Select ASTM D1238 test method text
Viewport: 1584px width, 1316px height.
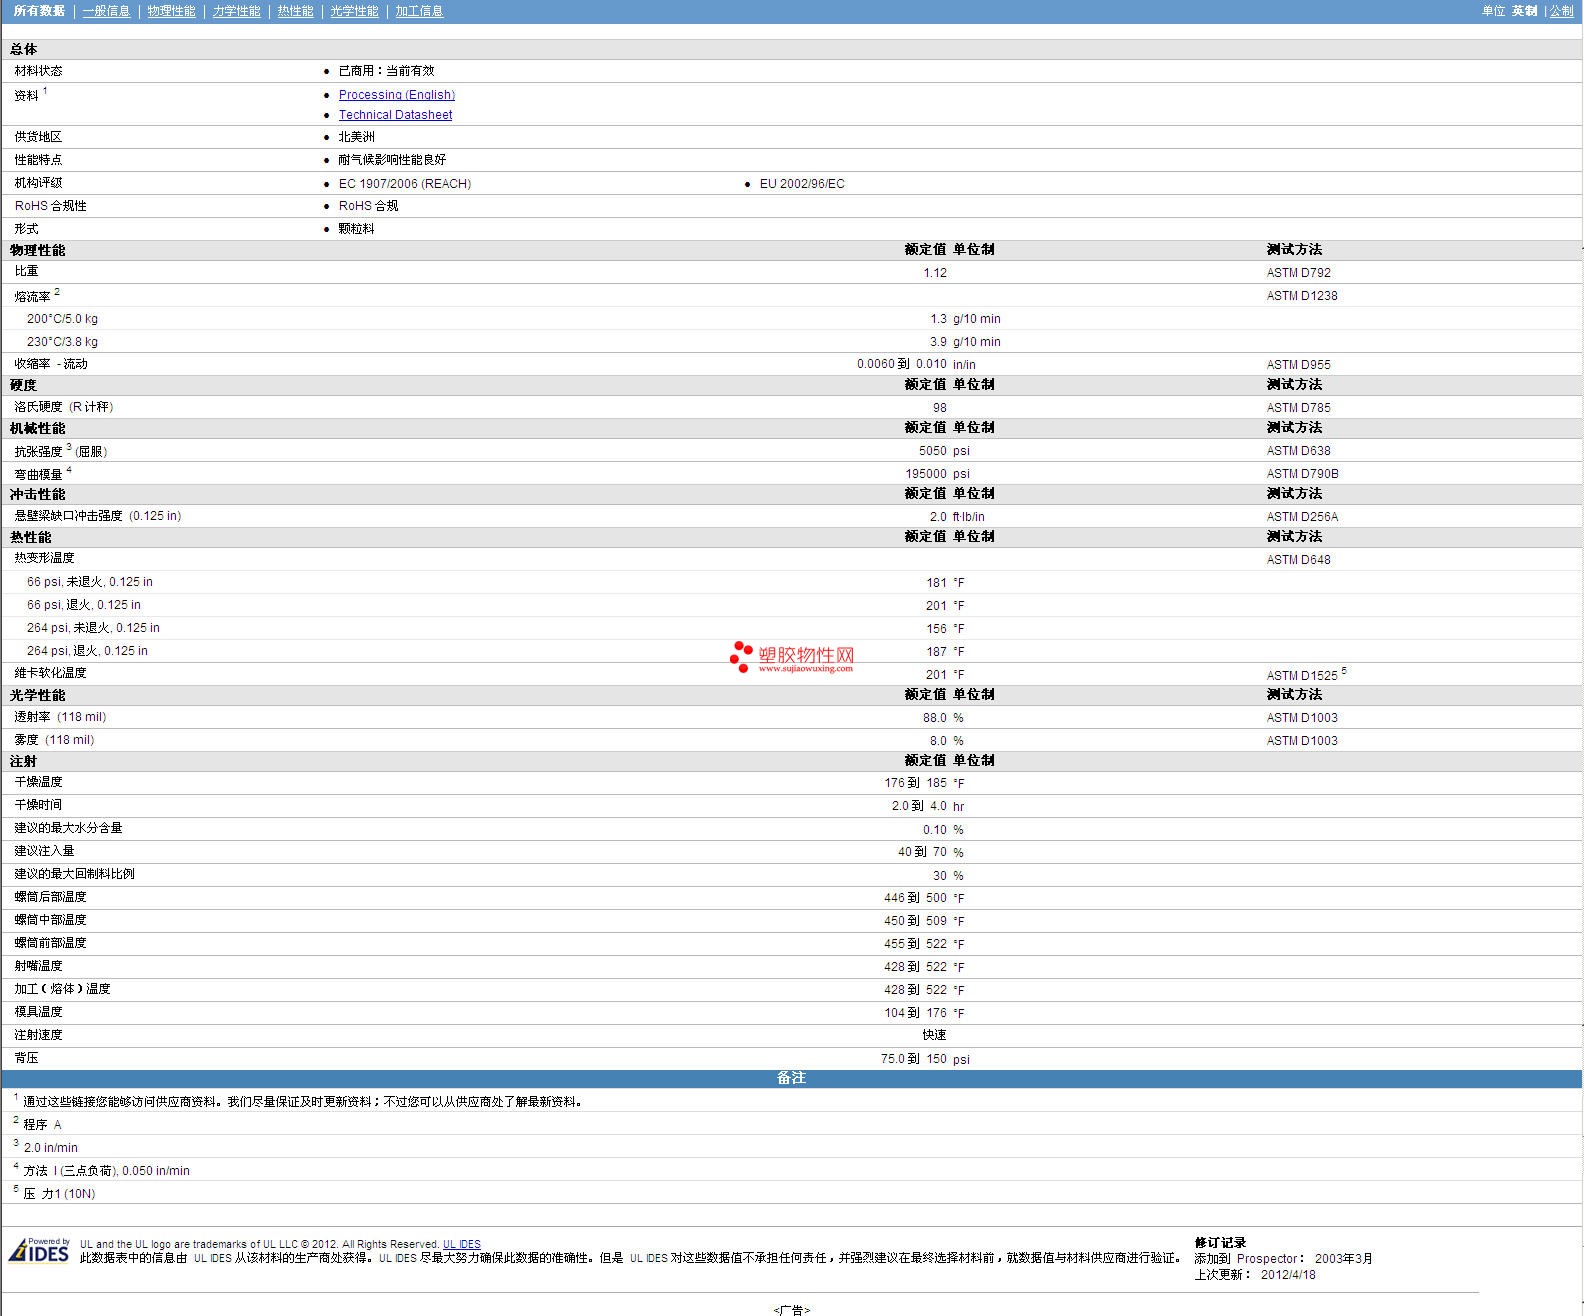pyautogui.click(x=1302, y=296)
